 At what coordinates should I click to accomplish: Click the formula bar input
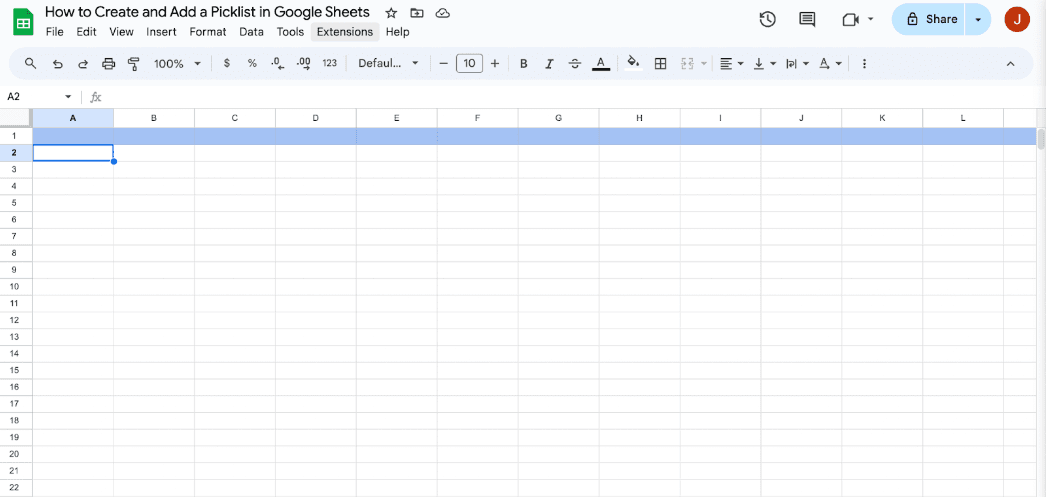tap(575, 97)
